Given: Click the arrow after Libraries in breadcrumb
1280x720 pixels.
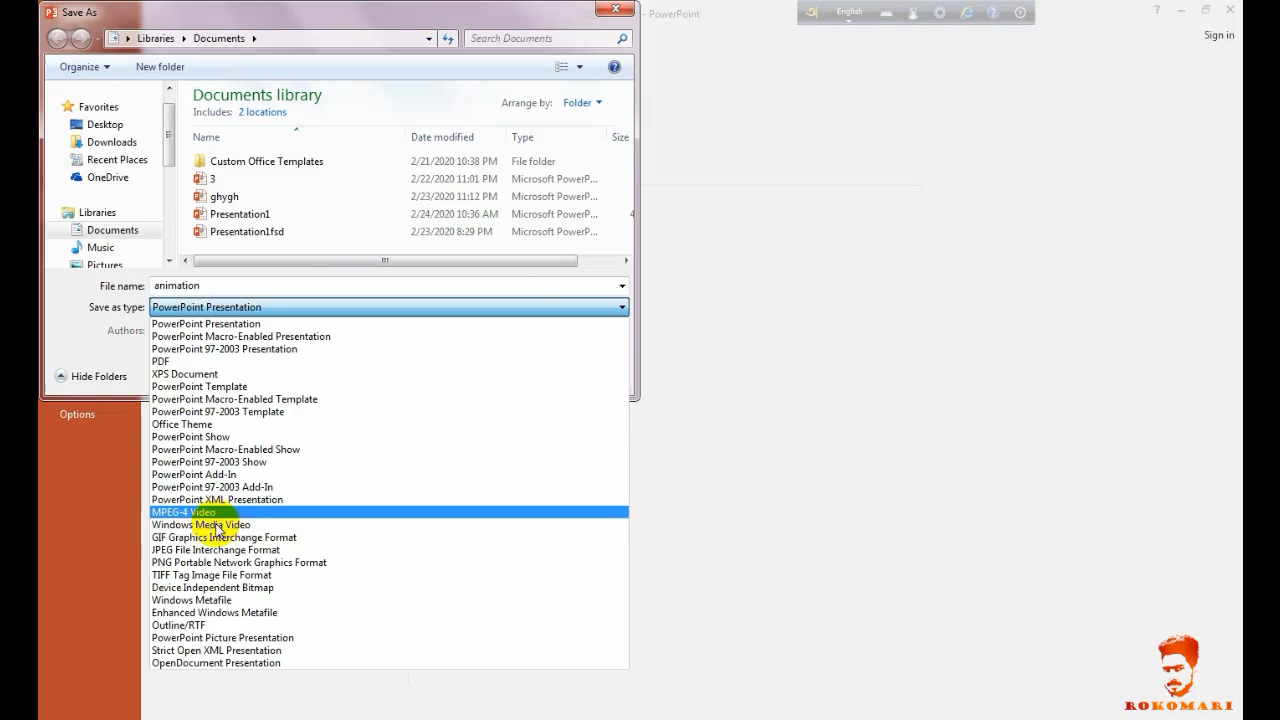Looking at the screenshot, I should point(183,39).
